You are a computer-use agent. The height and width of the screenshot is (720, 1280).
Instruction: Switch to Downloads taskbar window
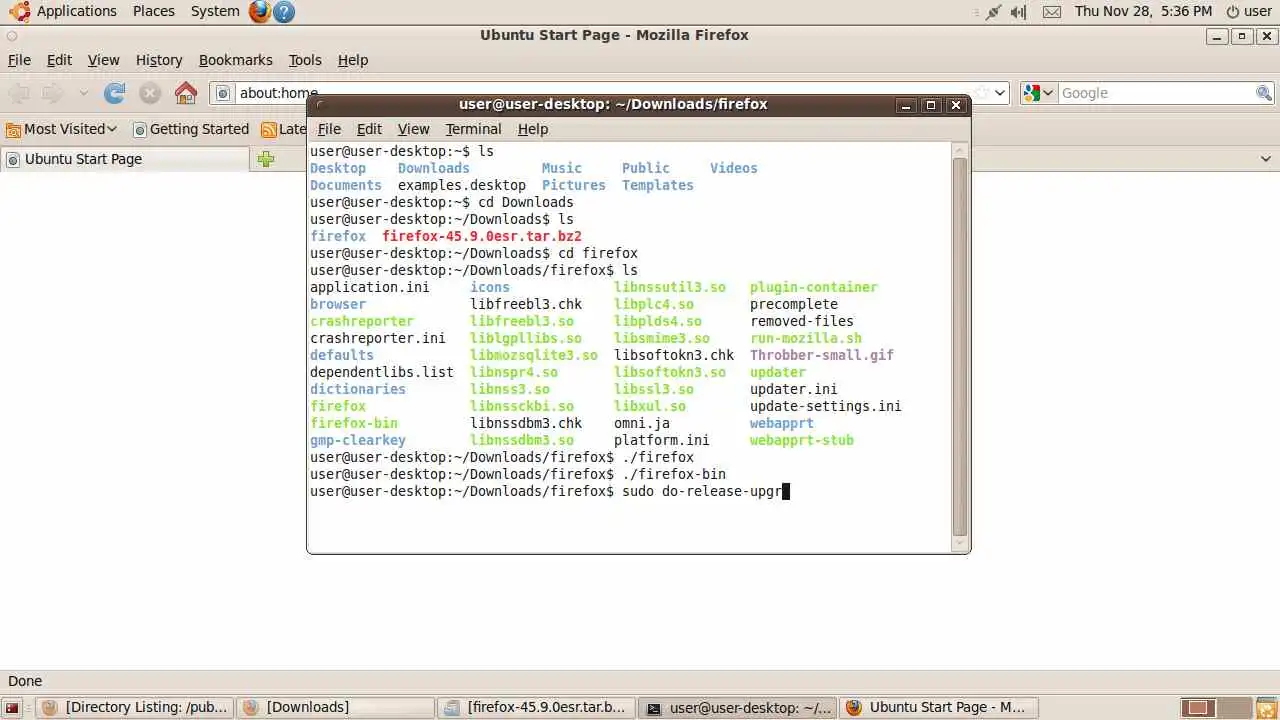(x=337, y=708)
